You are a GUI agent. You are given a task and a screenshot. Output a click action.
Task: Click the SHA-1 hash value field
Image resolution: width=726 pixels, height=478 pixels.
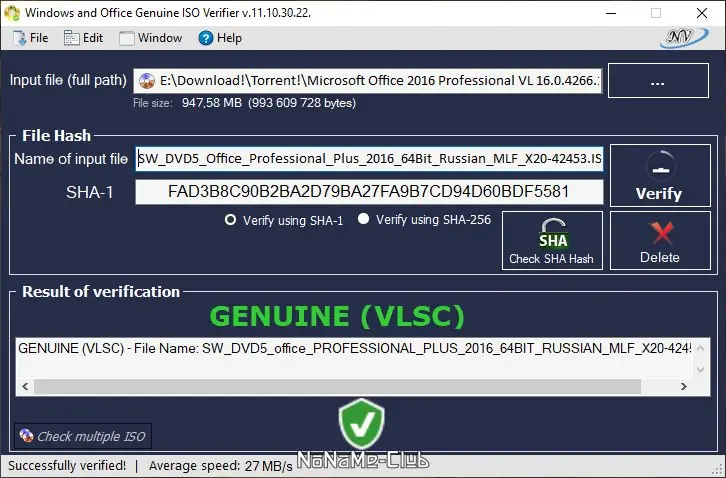(x=369, y=192)
